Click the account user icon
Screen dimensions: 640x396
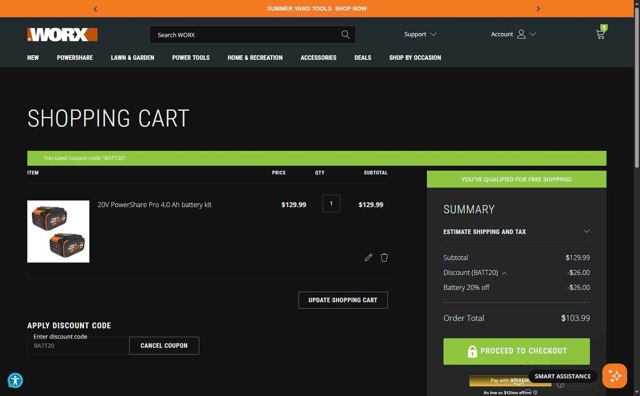pos(521,34)
